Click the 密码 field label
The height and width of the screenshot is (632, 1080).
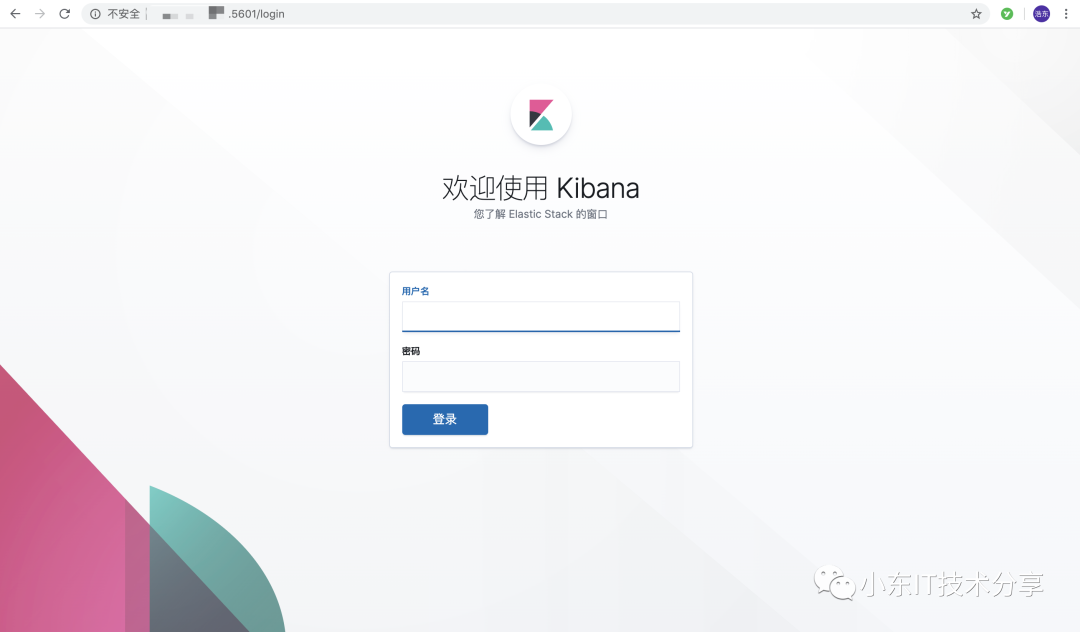pos(411,351)
